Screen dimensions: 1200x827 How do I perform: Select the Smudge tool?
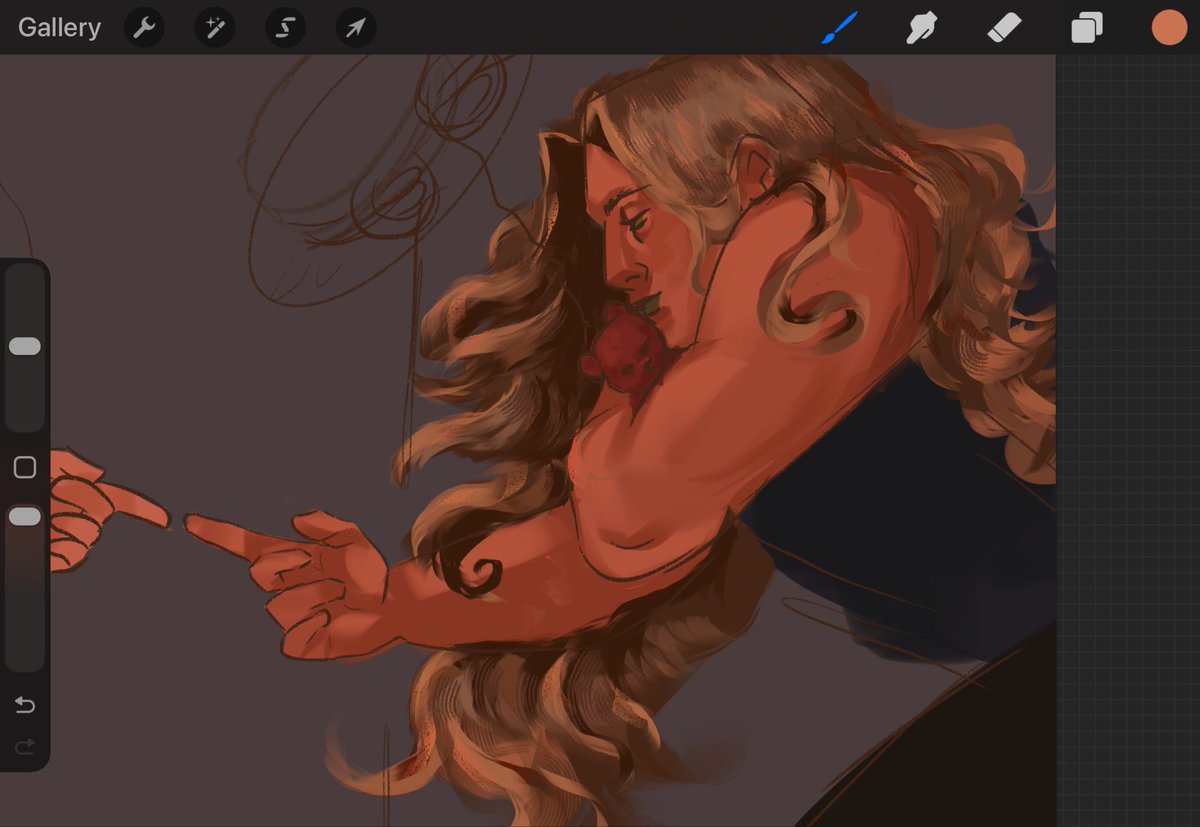[x=922, y=28]
